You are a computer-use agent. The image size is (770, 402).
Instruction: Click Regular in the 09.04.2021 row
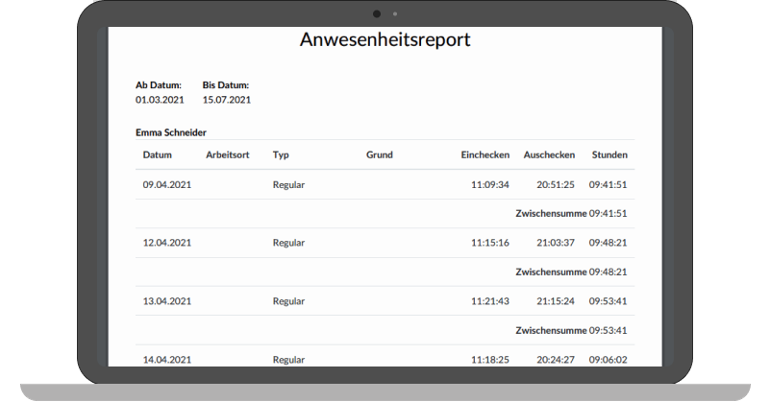(x=289, y=185)
